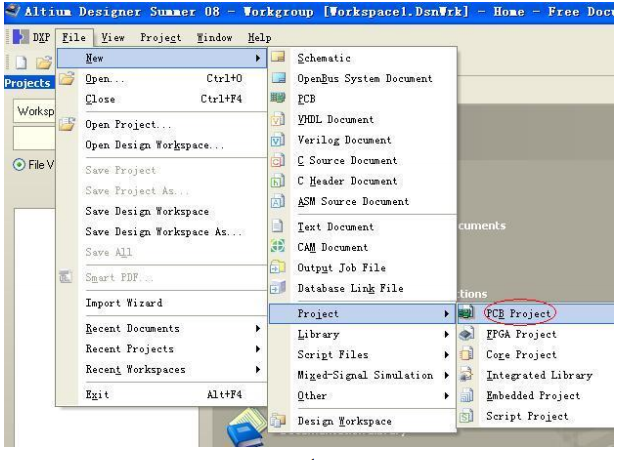Click the Workspace name field in Projects panel
Viewport: 624px width, 460px height.
(34, 111)
